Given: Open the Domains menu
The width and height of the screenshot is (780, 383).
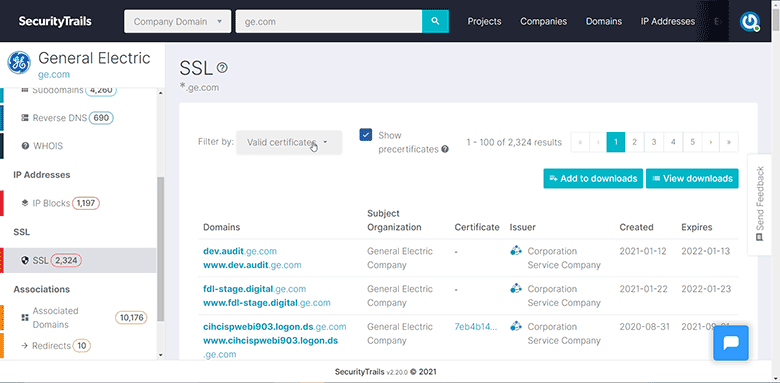Looking at the screenshot, I should pos(604,21).
